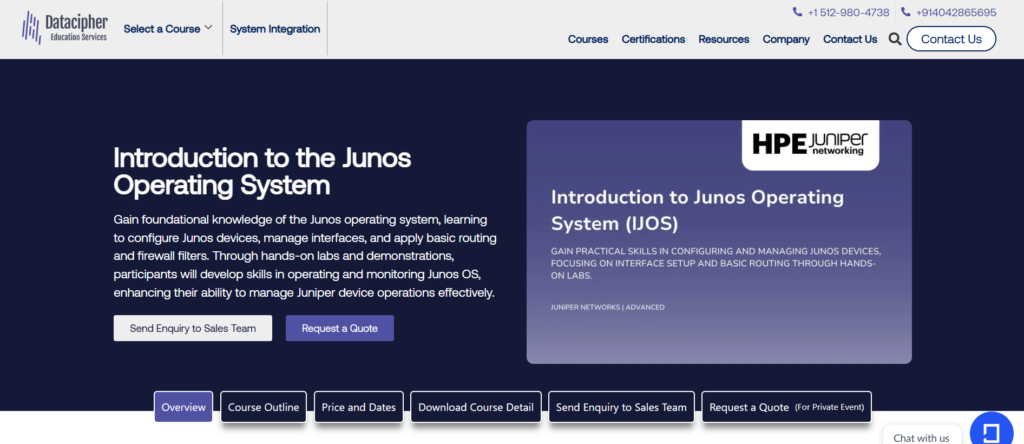This screenshot has height=444, width=1024.
Task: Click the Datacipher Education Services logo
Action: pos(65,28)
